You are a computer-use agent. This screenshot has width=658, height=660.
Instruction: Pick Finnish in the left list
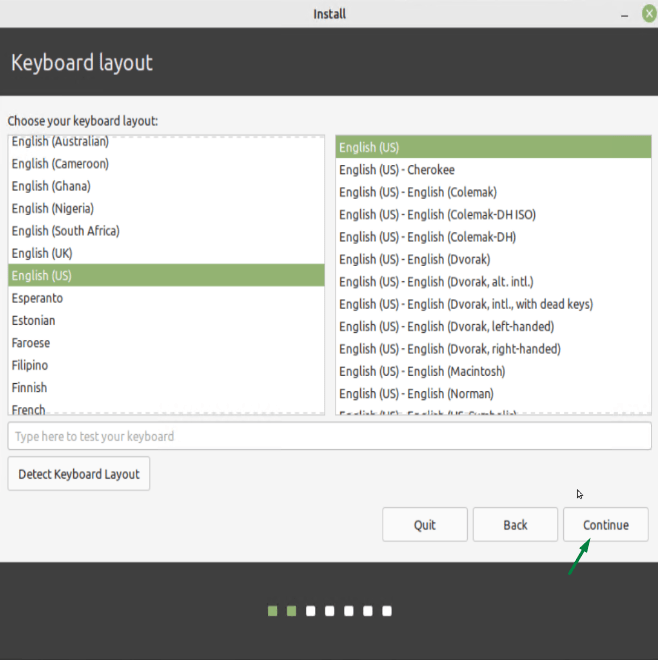pyautogui.click(x=29, y=387)
